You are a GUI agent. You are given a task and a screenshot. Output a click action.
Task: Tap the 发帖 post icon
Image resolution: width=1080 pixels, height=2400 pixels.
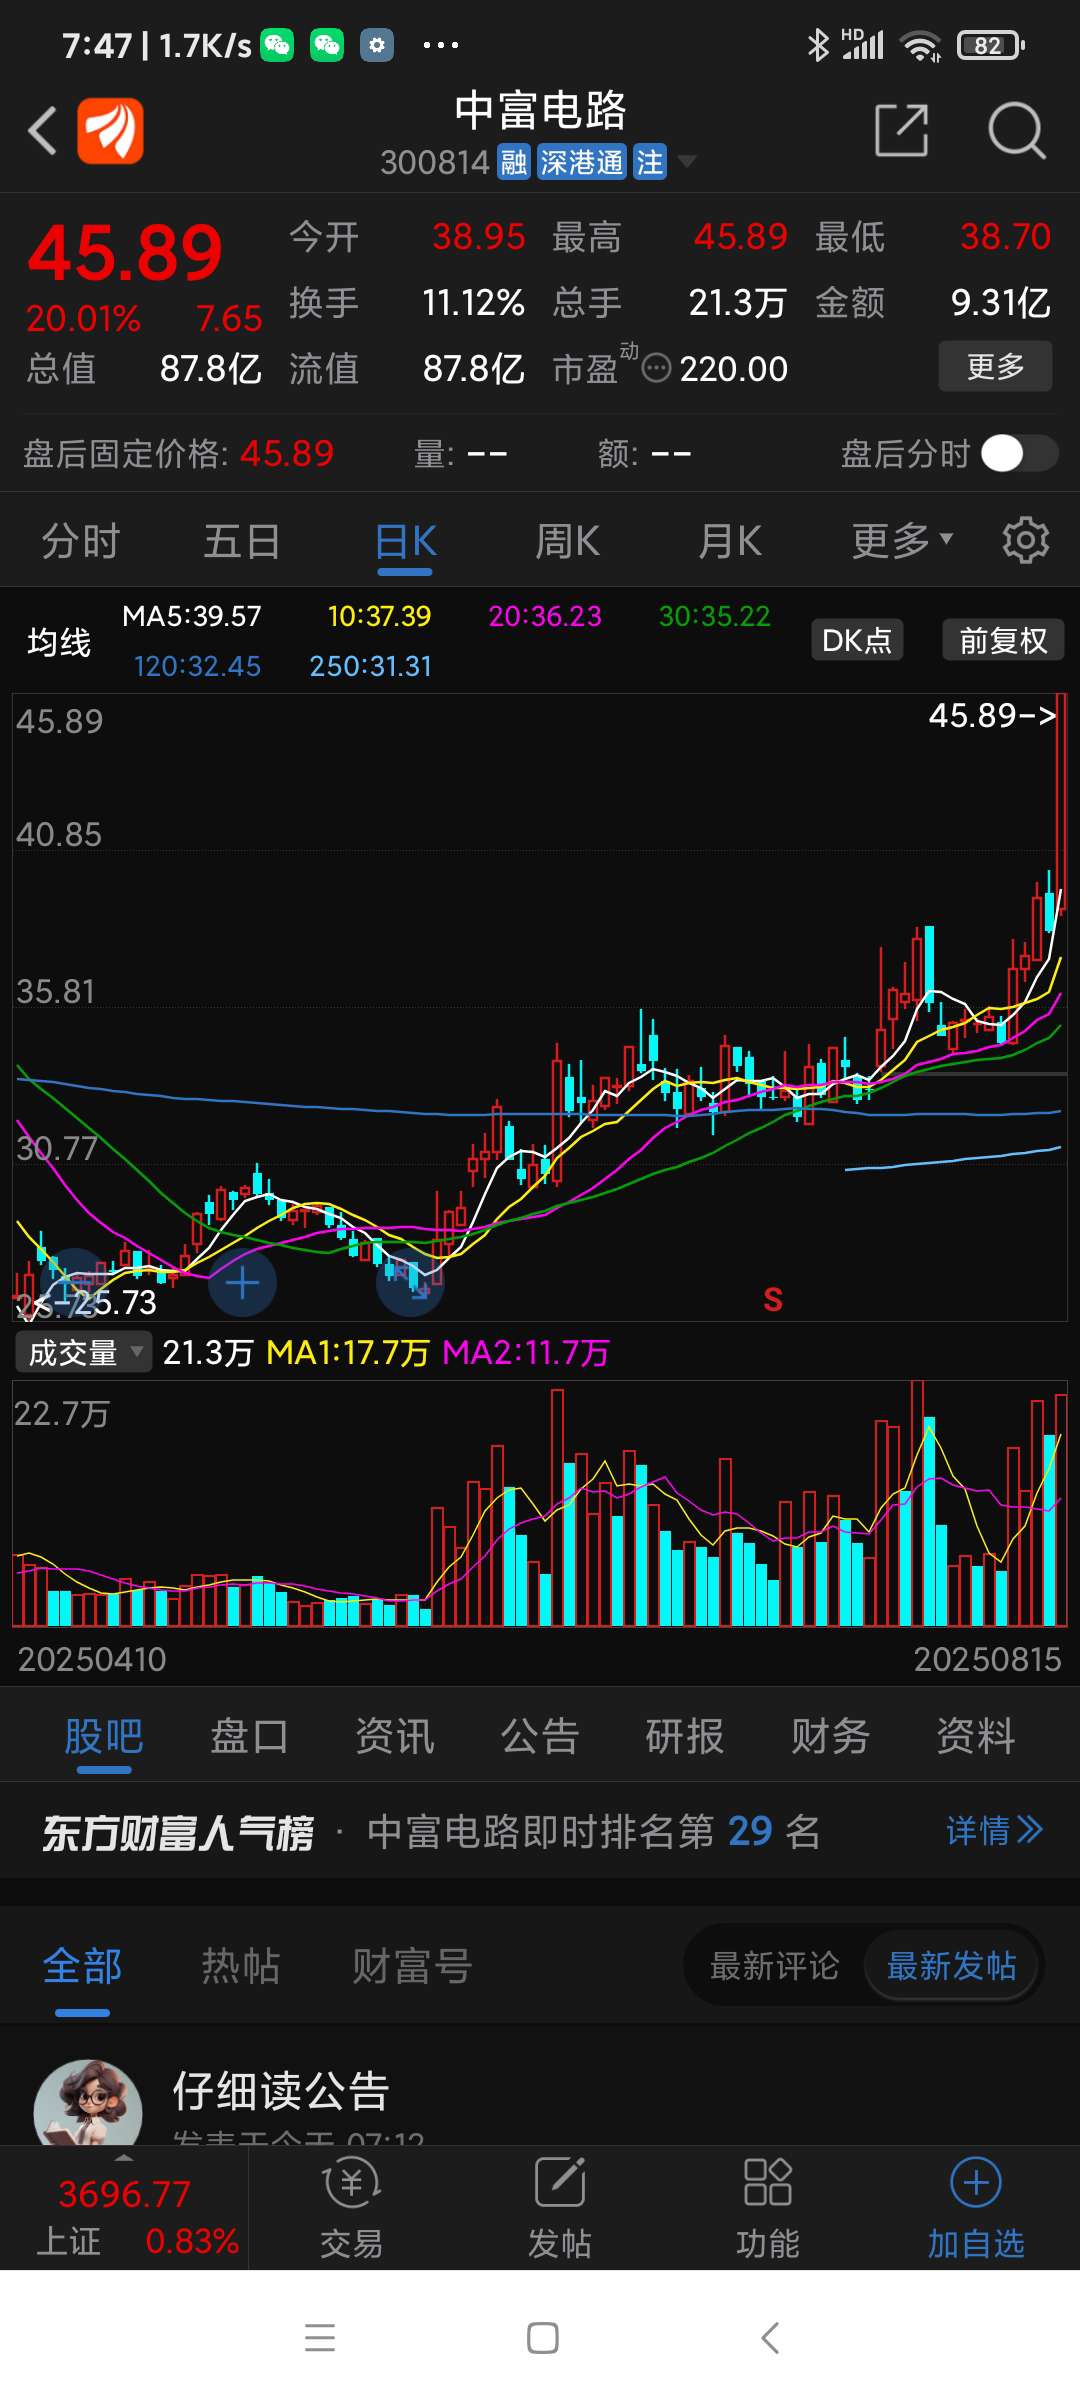(x=559, y=2208)
